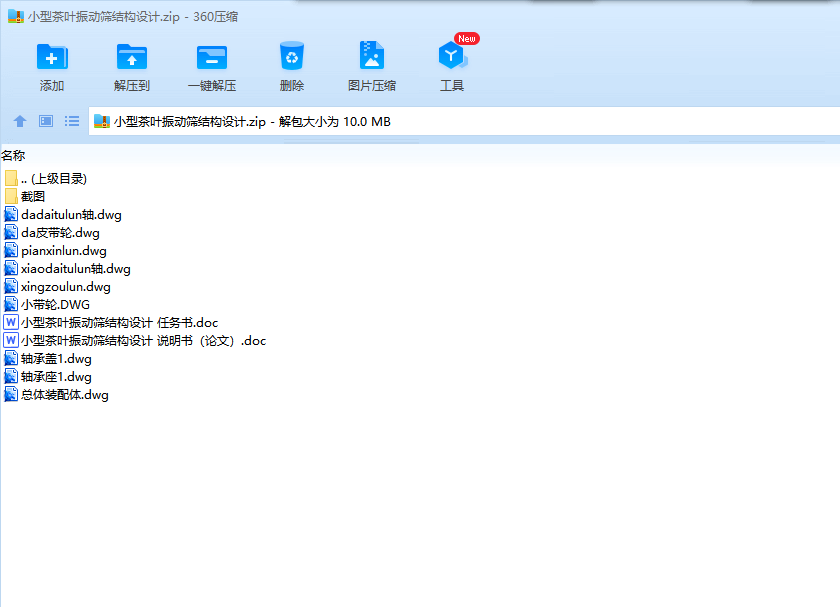Screen dimensions: 840x607
Task: Click the folder icon of 截图
Action: [11, 196]
